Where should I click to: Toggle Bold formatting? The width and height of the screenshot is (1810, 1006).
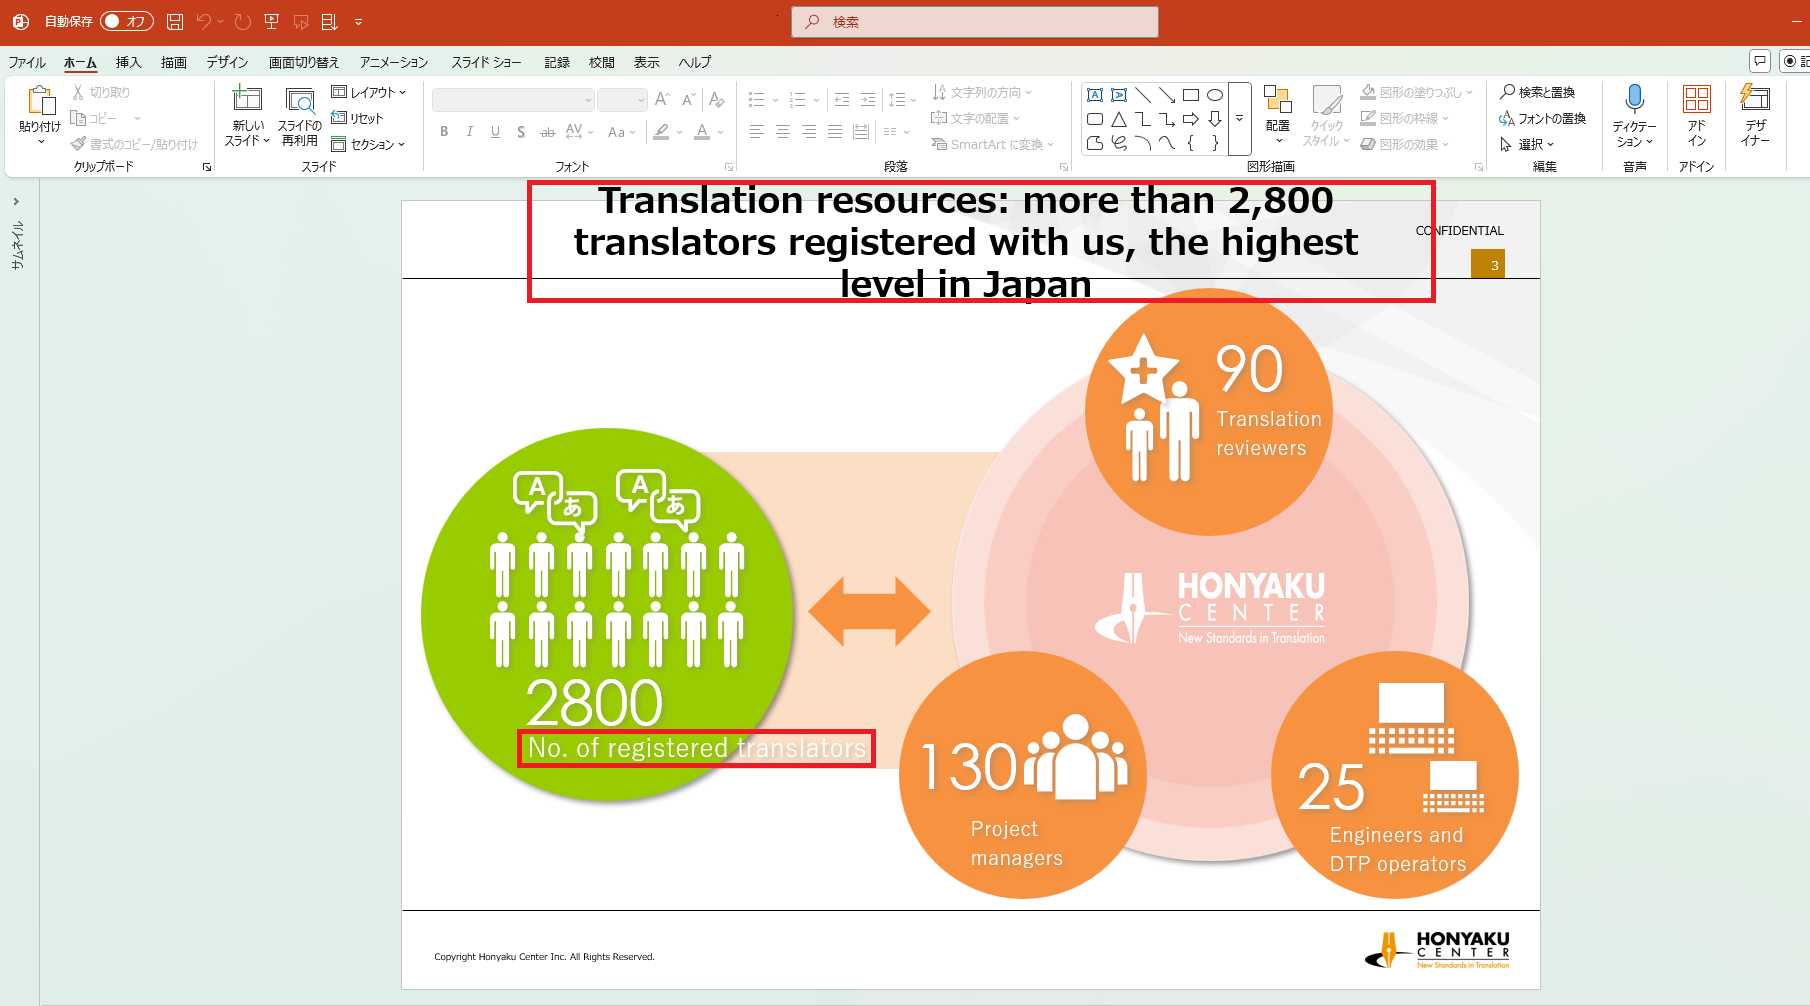444,132
